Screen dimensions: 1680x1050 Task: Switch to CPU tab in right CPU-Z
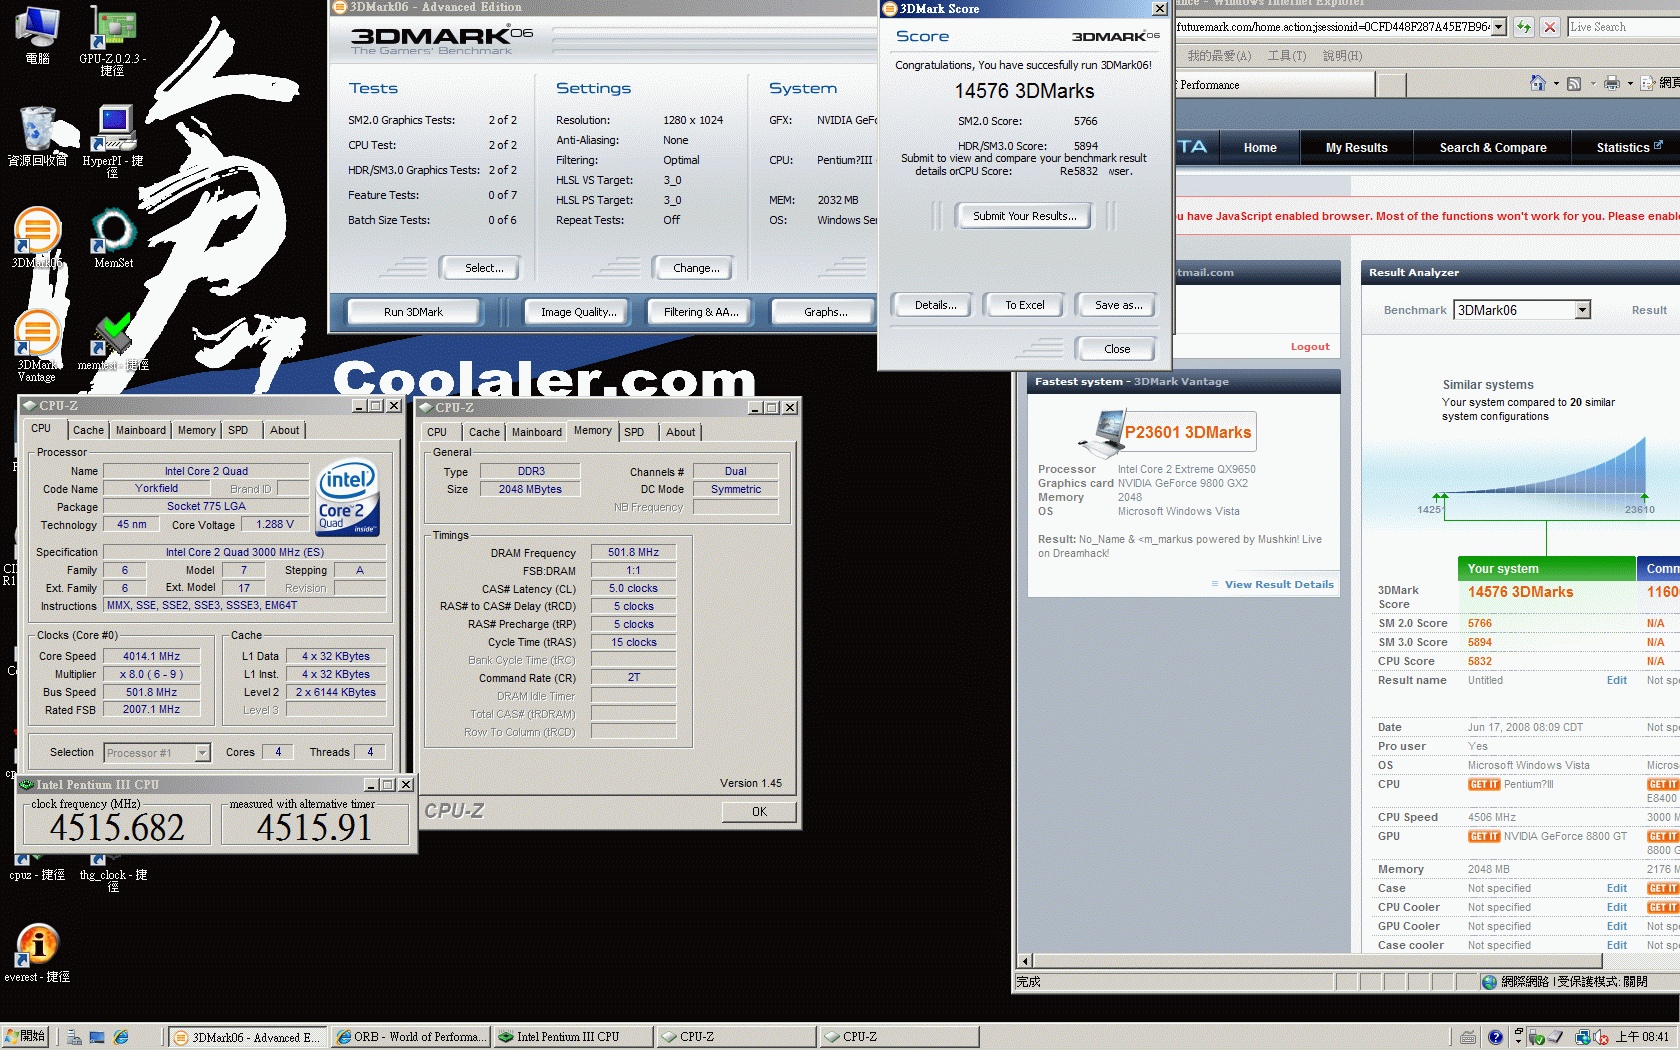pyautogui.click(x=437, y=432)
